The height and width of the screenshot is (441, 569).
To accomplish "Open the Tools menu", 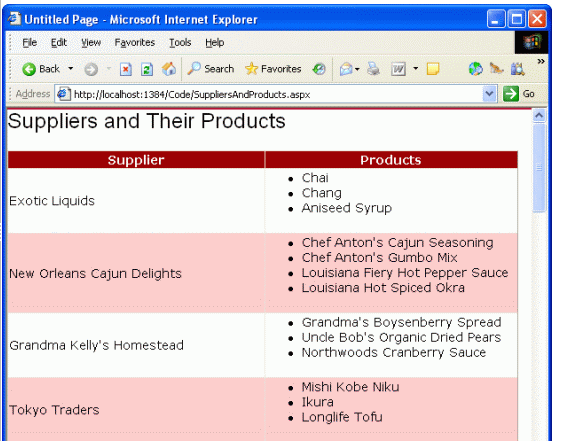I will click(x=180, y=42).
